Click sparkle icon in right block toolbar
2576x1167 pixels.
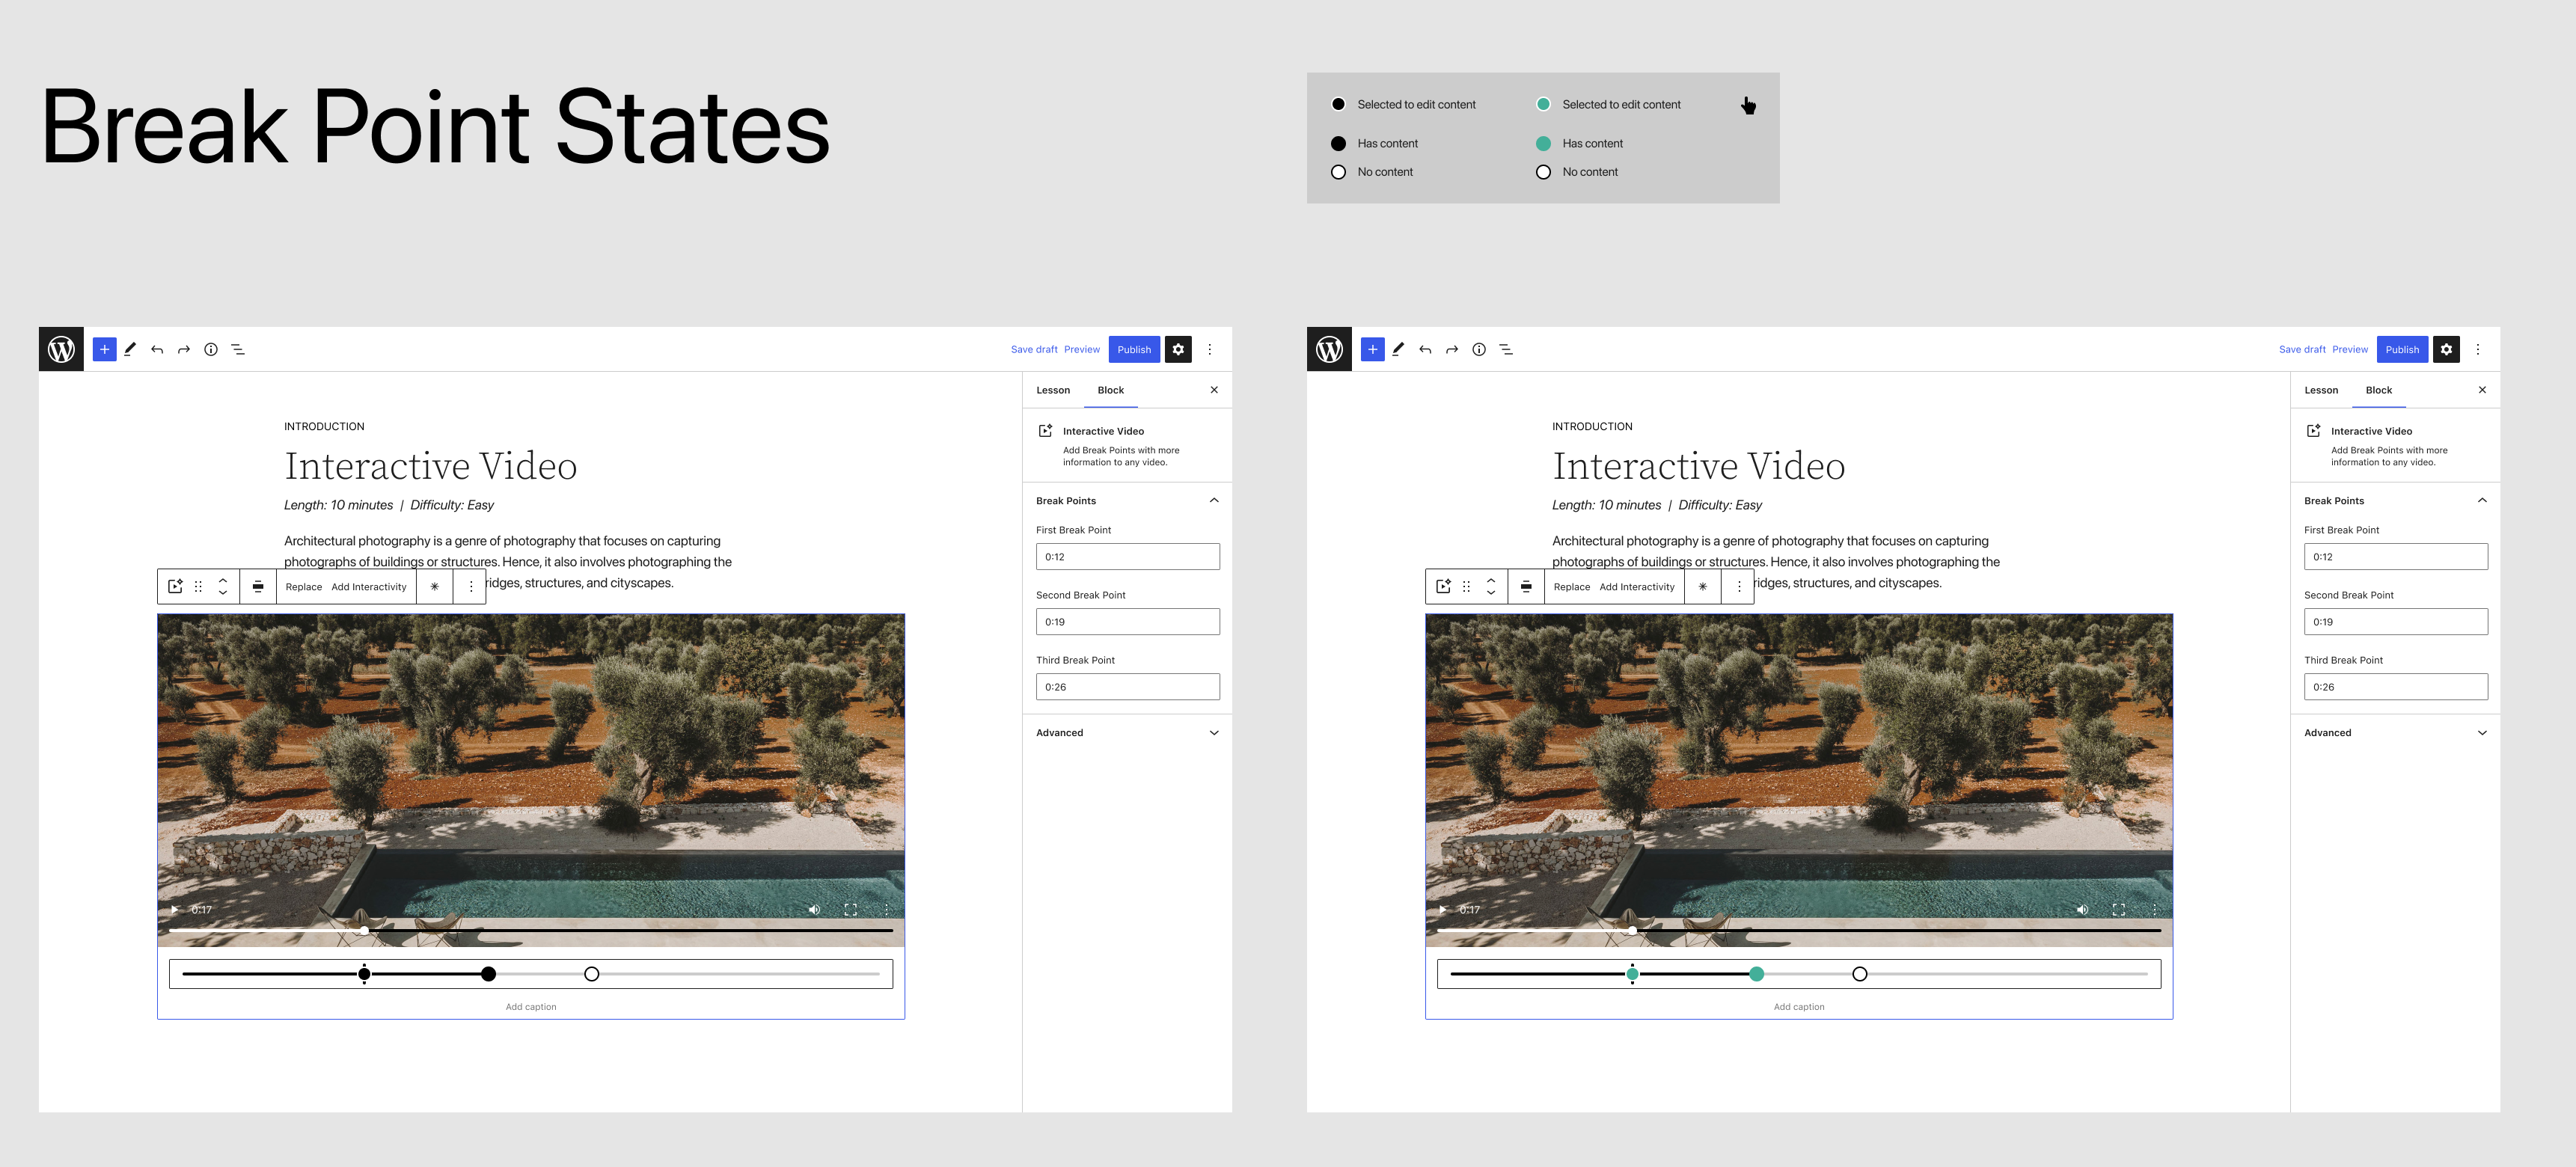[x=1702, y=587]
